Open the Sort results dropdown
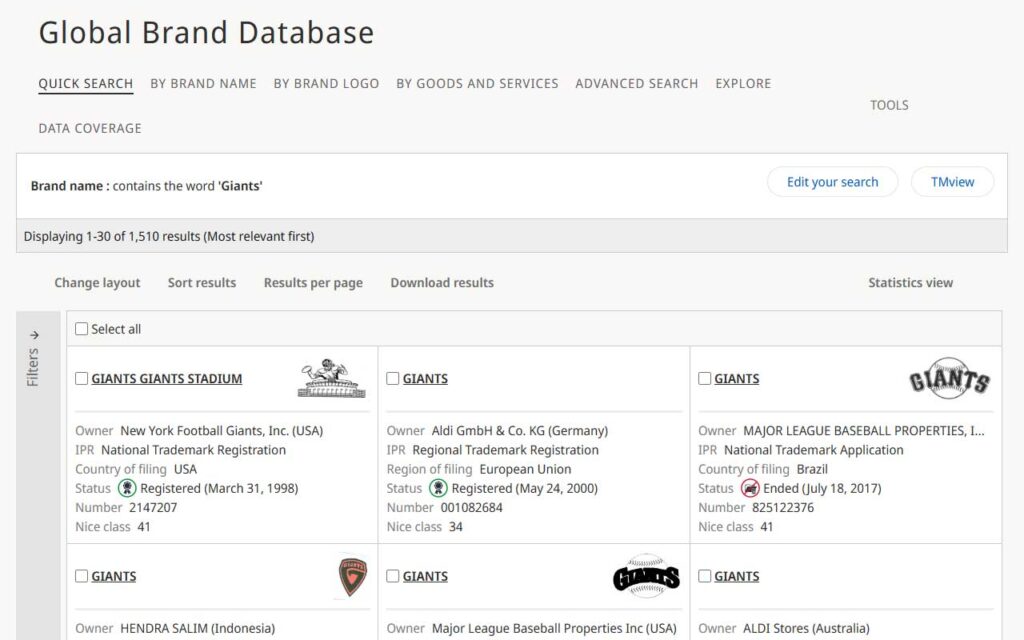 click(202, 283)
